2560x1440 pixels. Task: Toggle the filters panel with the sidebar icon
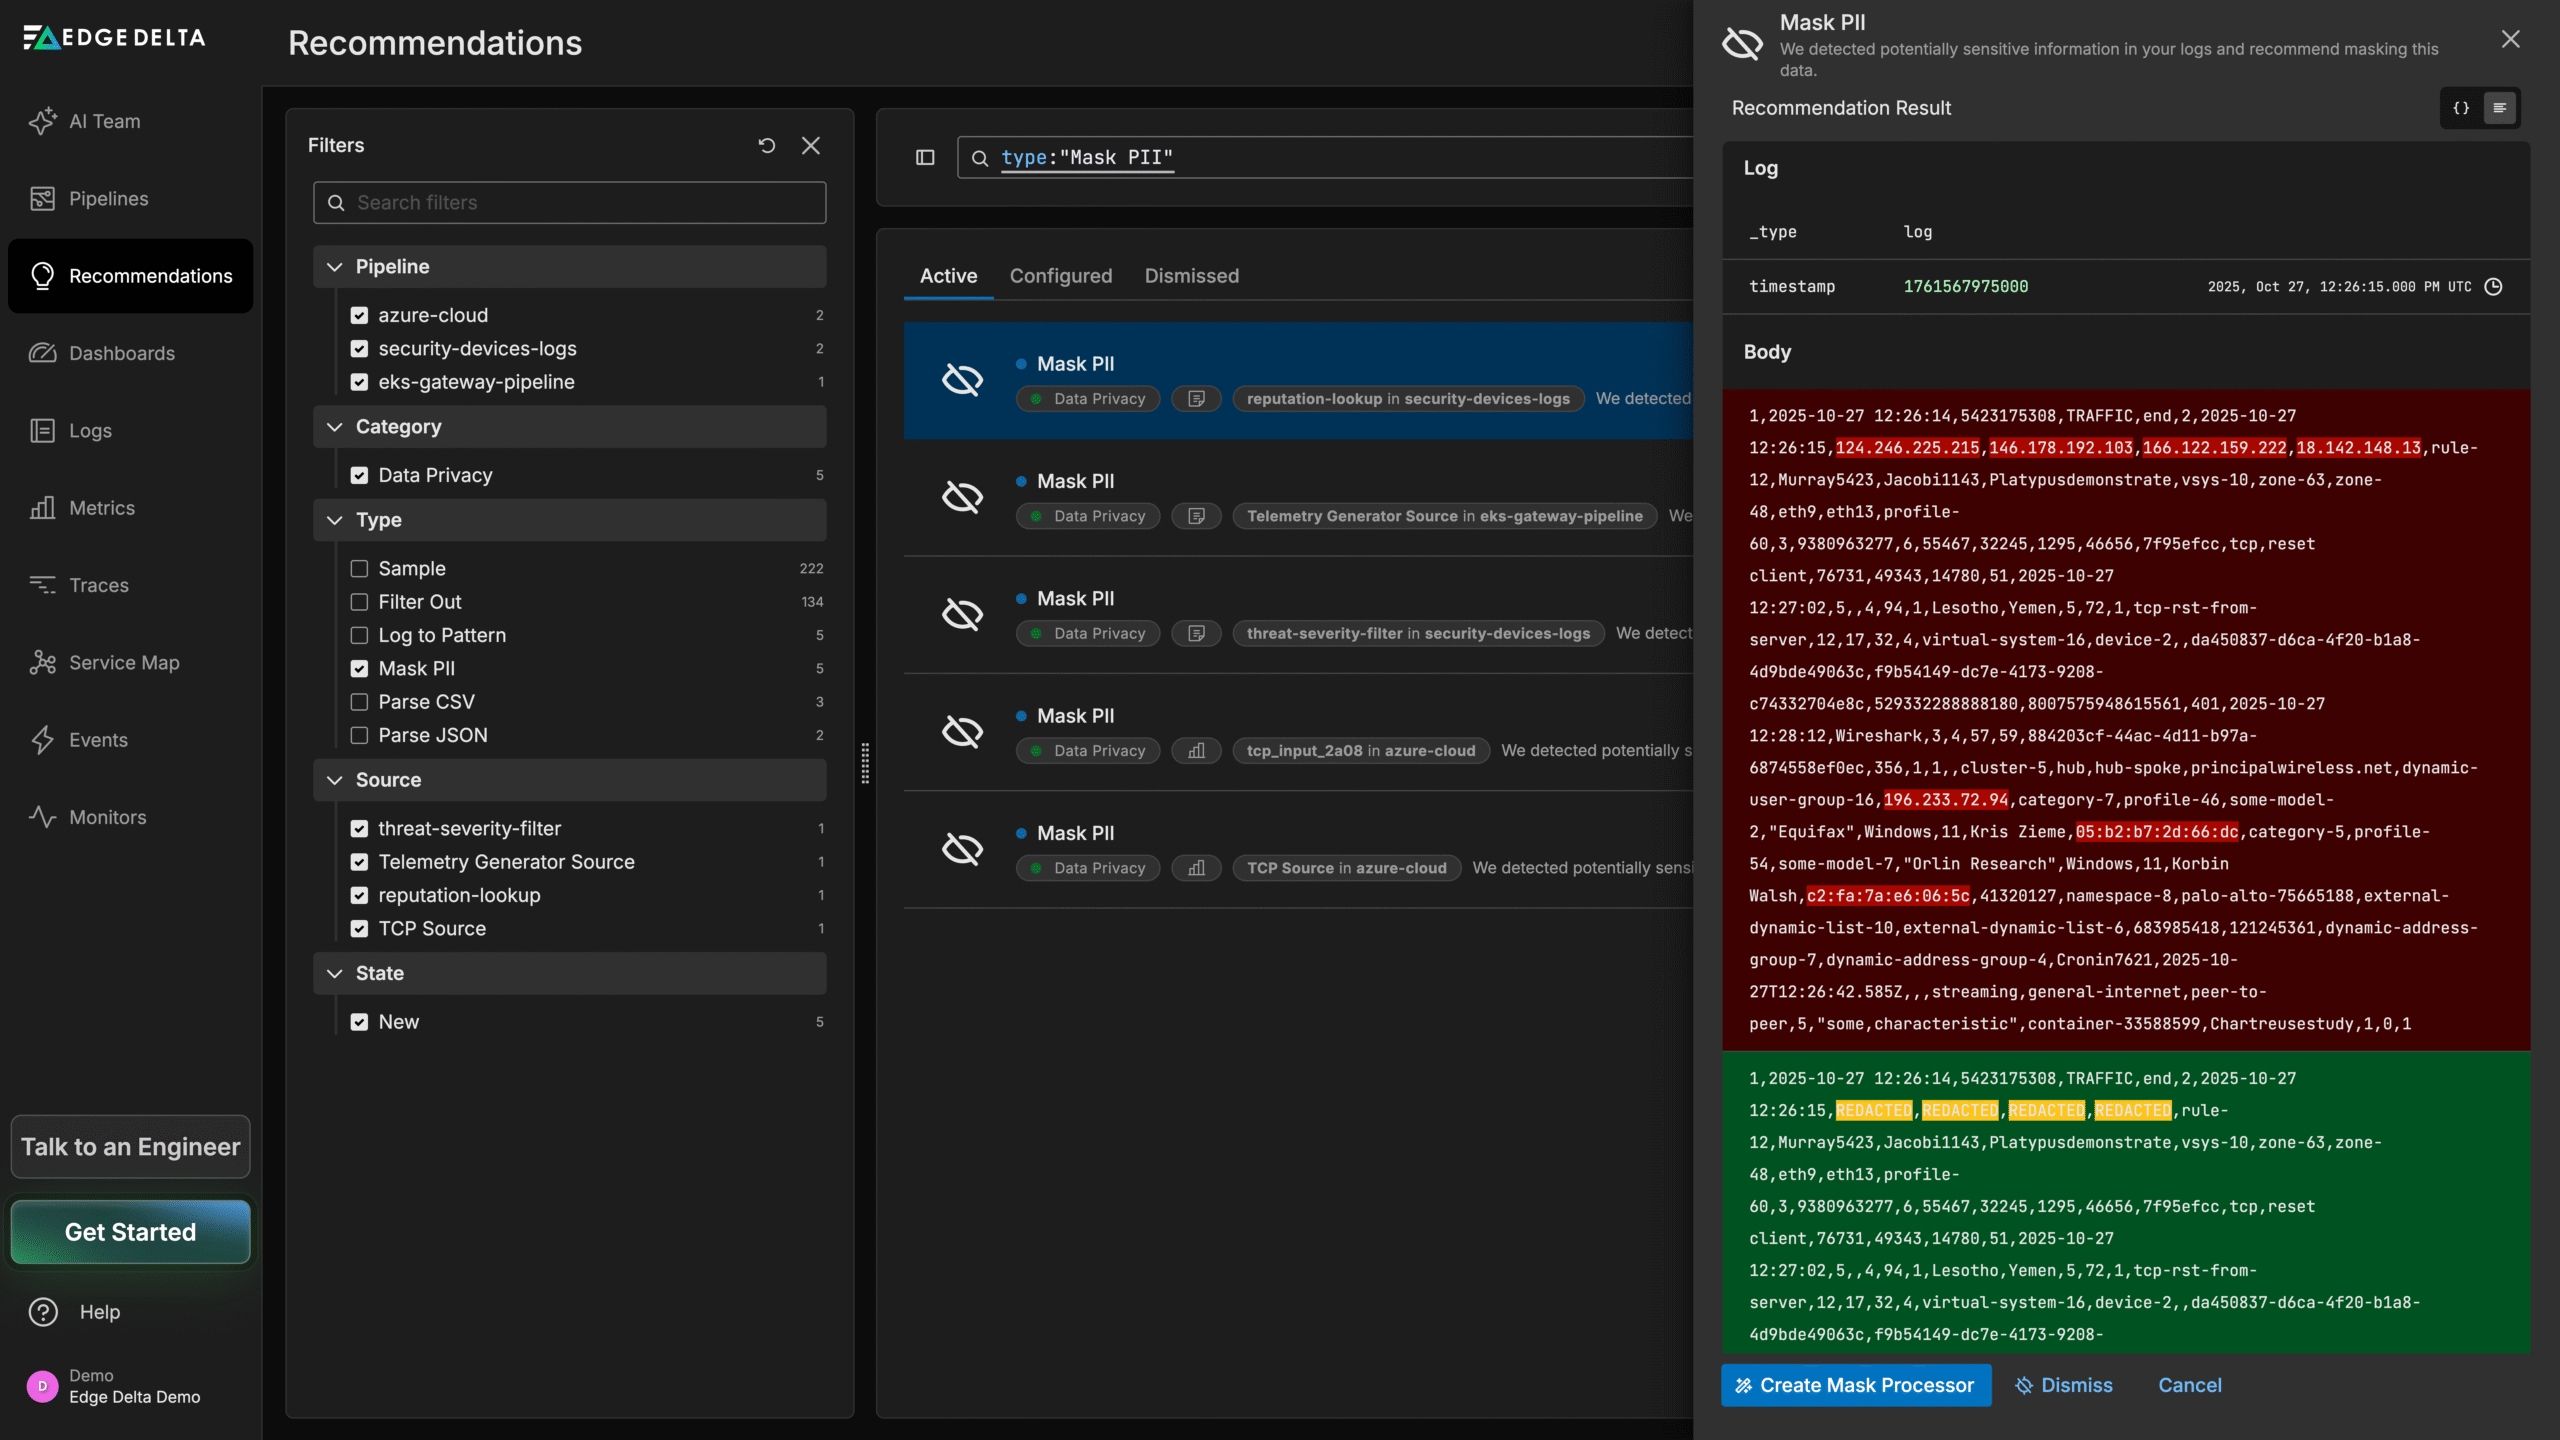coord(924,157)
